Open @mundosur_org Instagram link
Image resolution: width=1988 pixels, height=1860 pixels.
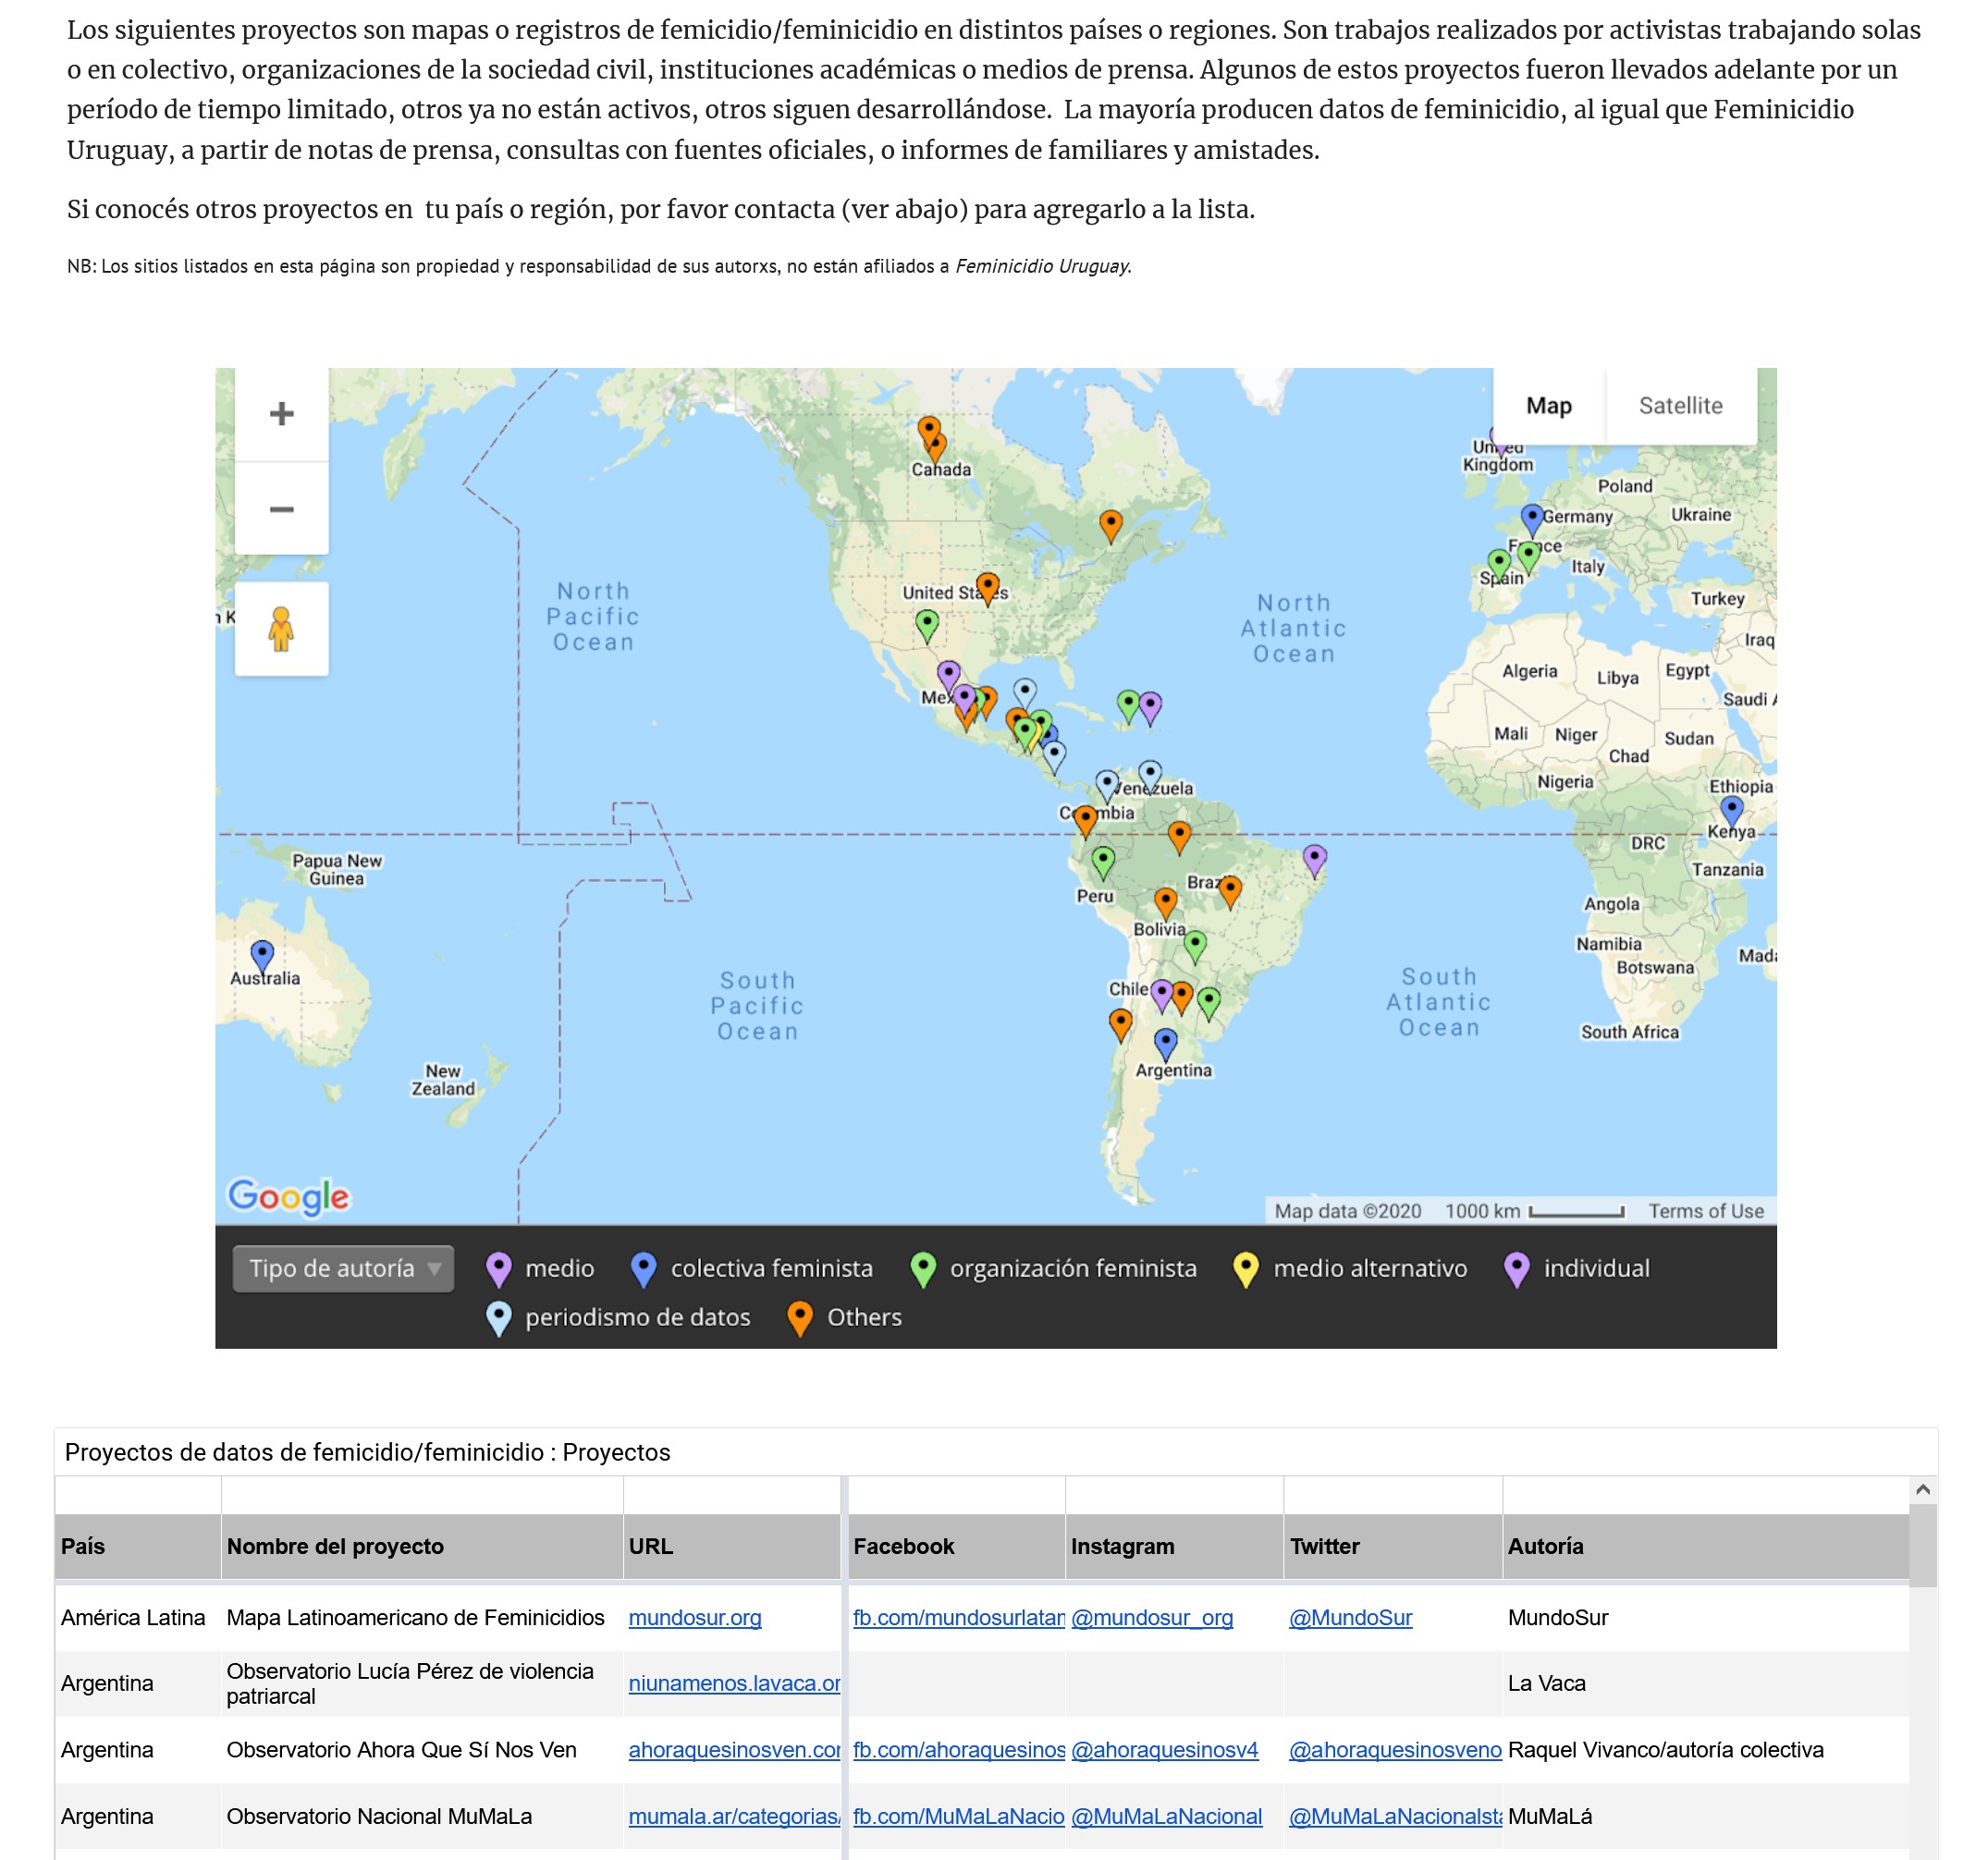point(1152,1618)
